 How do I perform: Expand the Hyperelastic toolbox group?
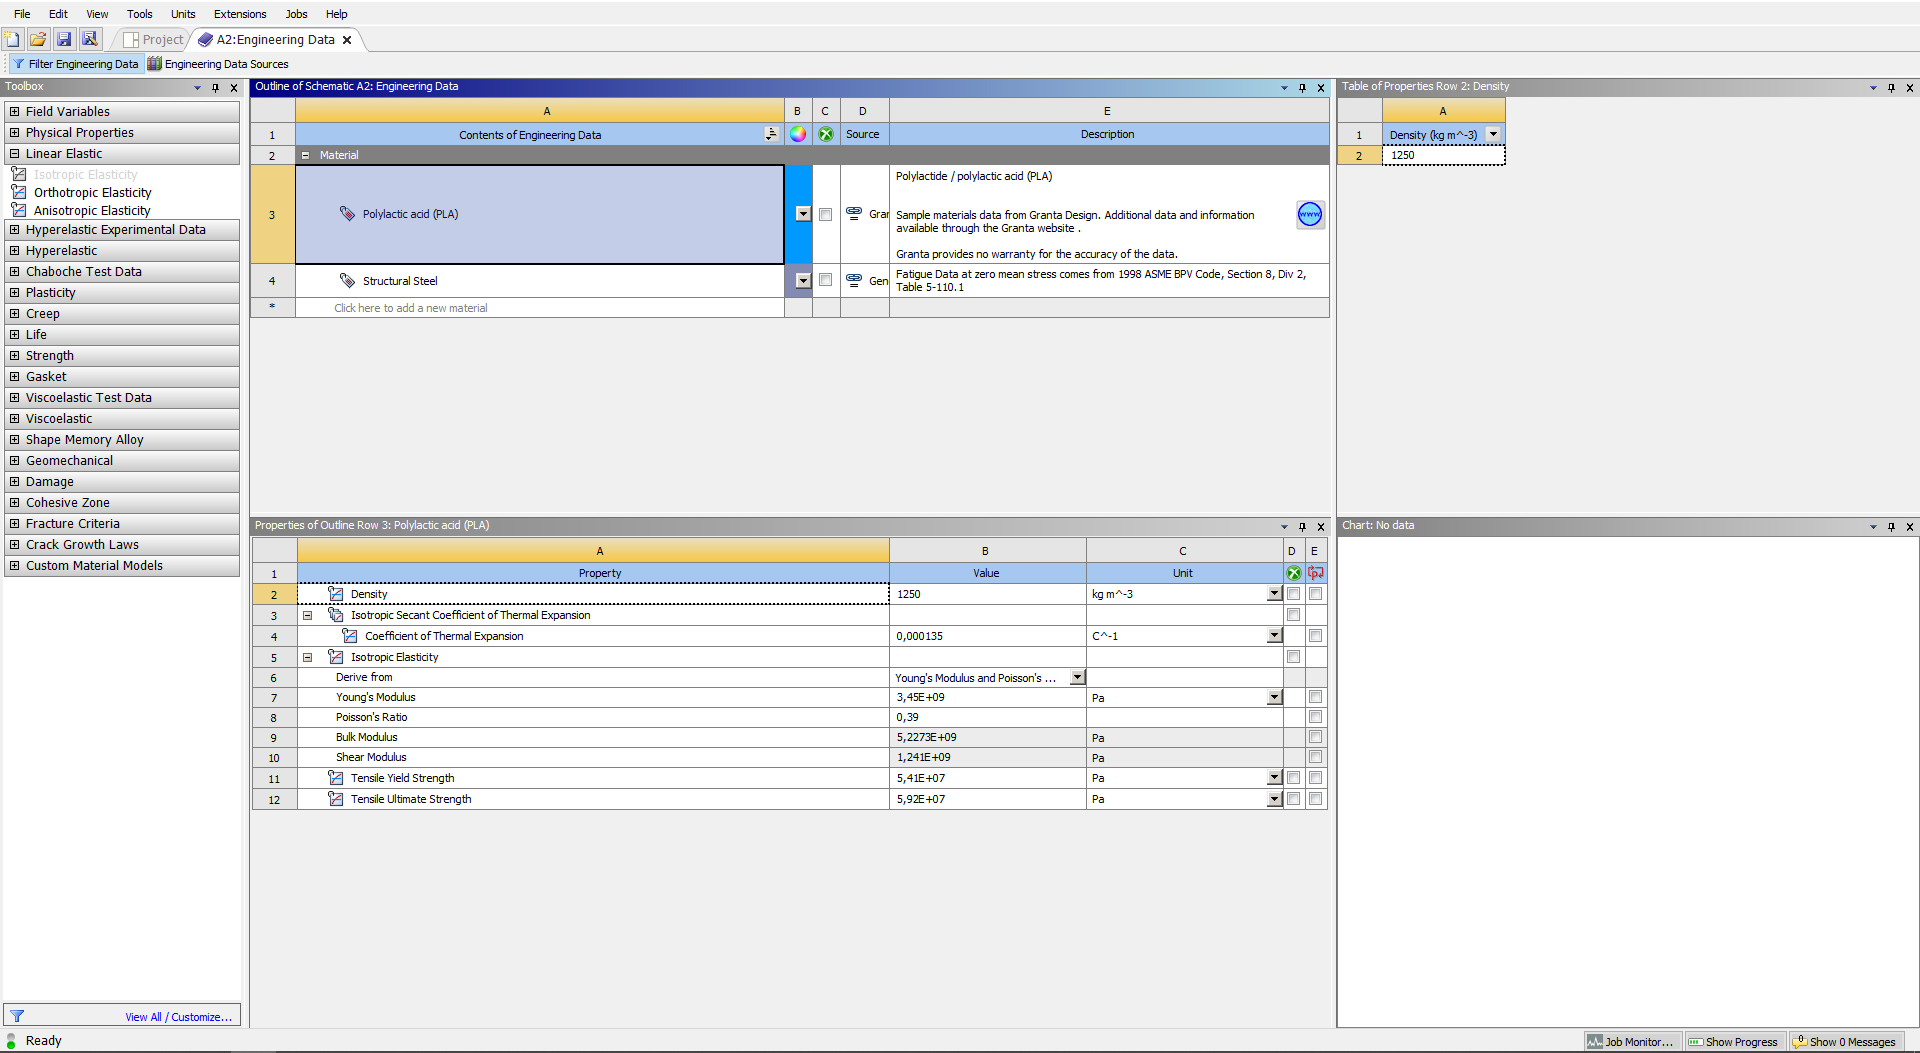click(15, 251)
